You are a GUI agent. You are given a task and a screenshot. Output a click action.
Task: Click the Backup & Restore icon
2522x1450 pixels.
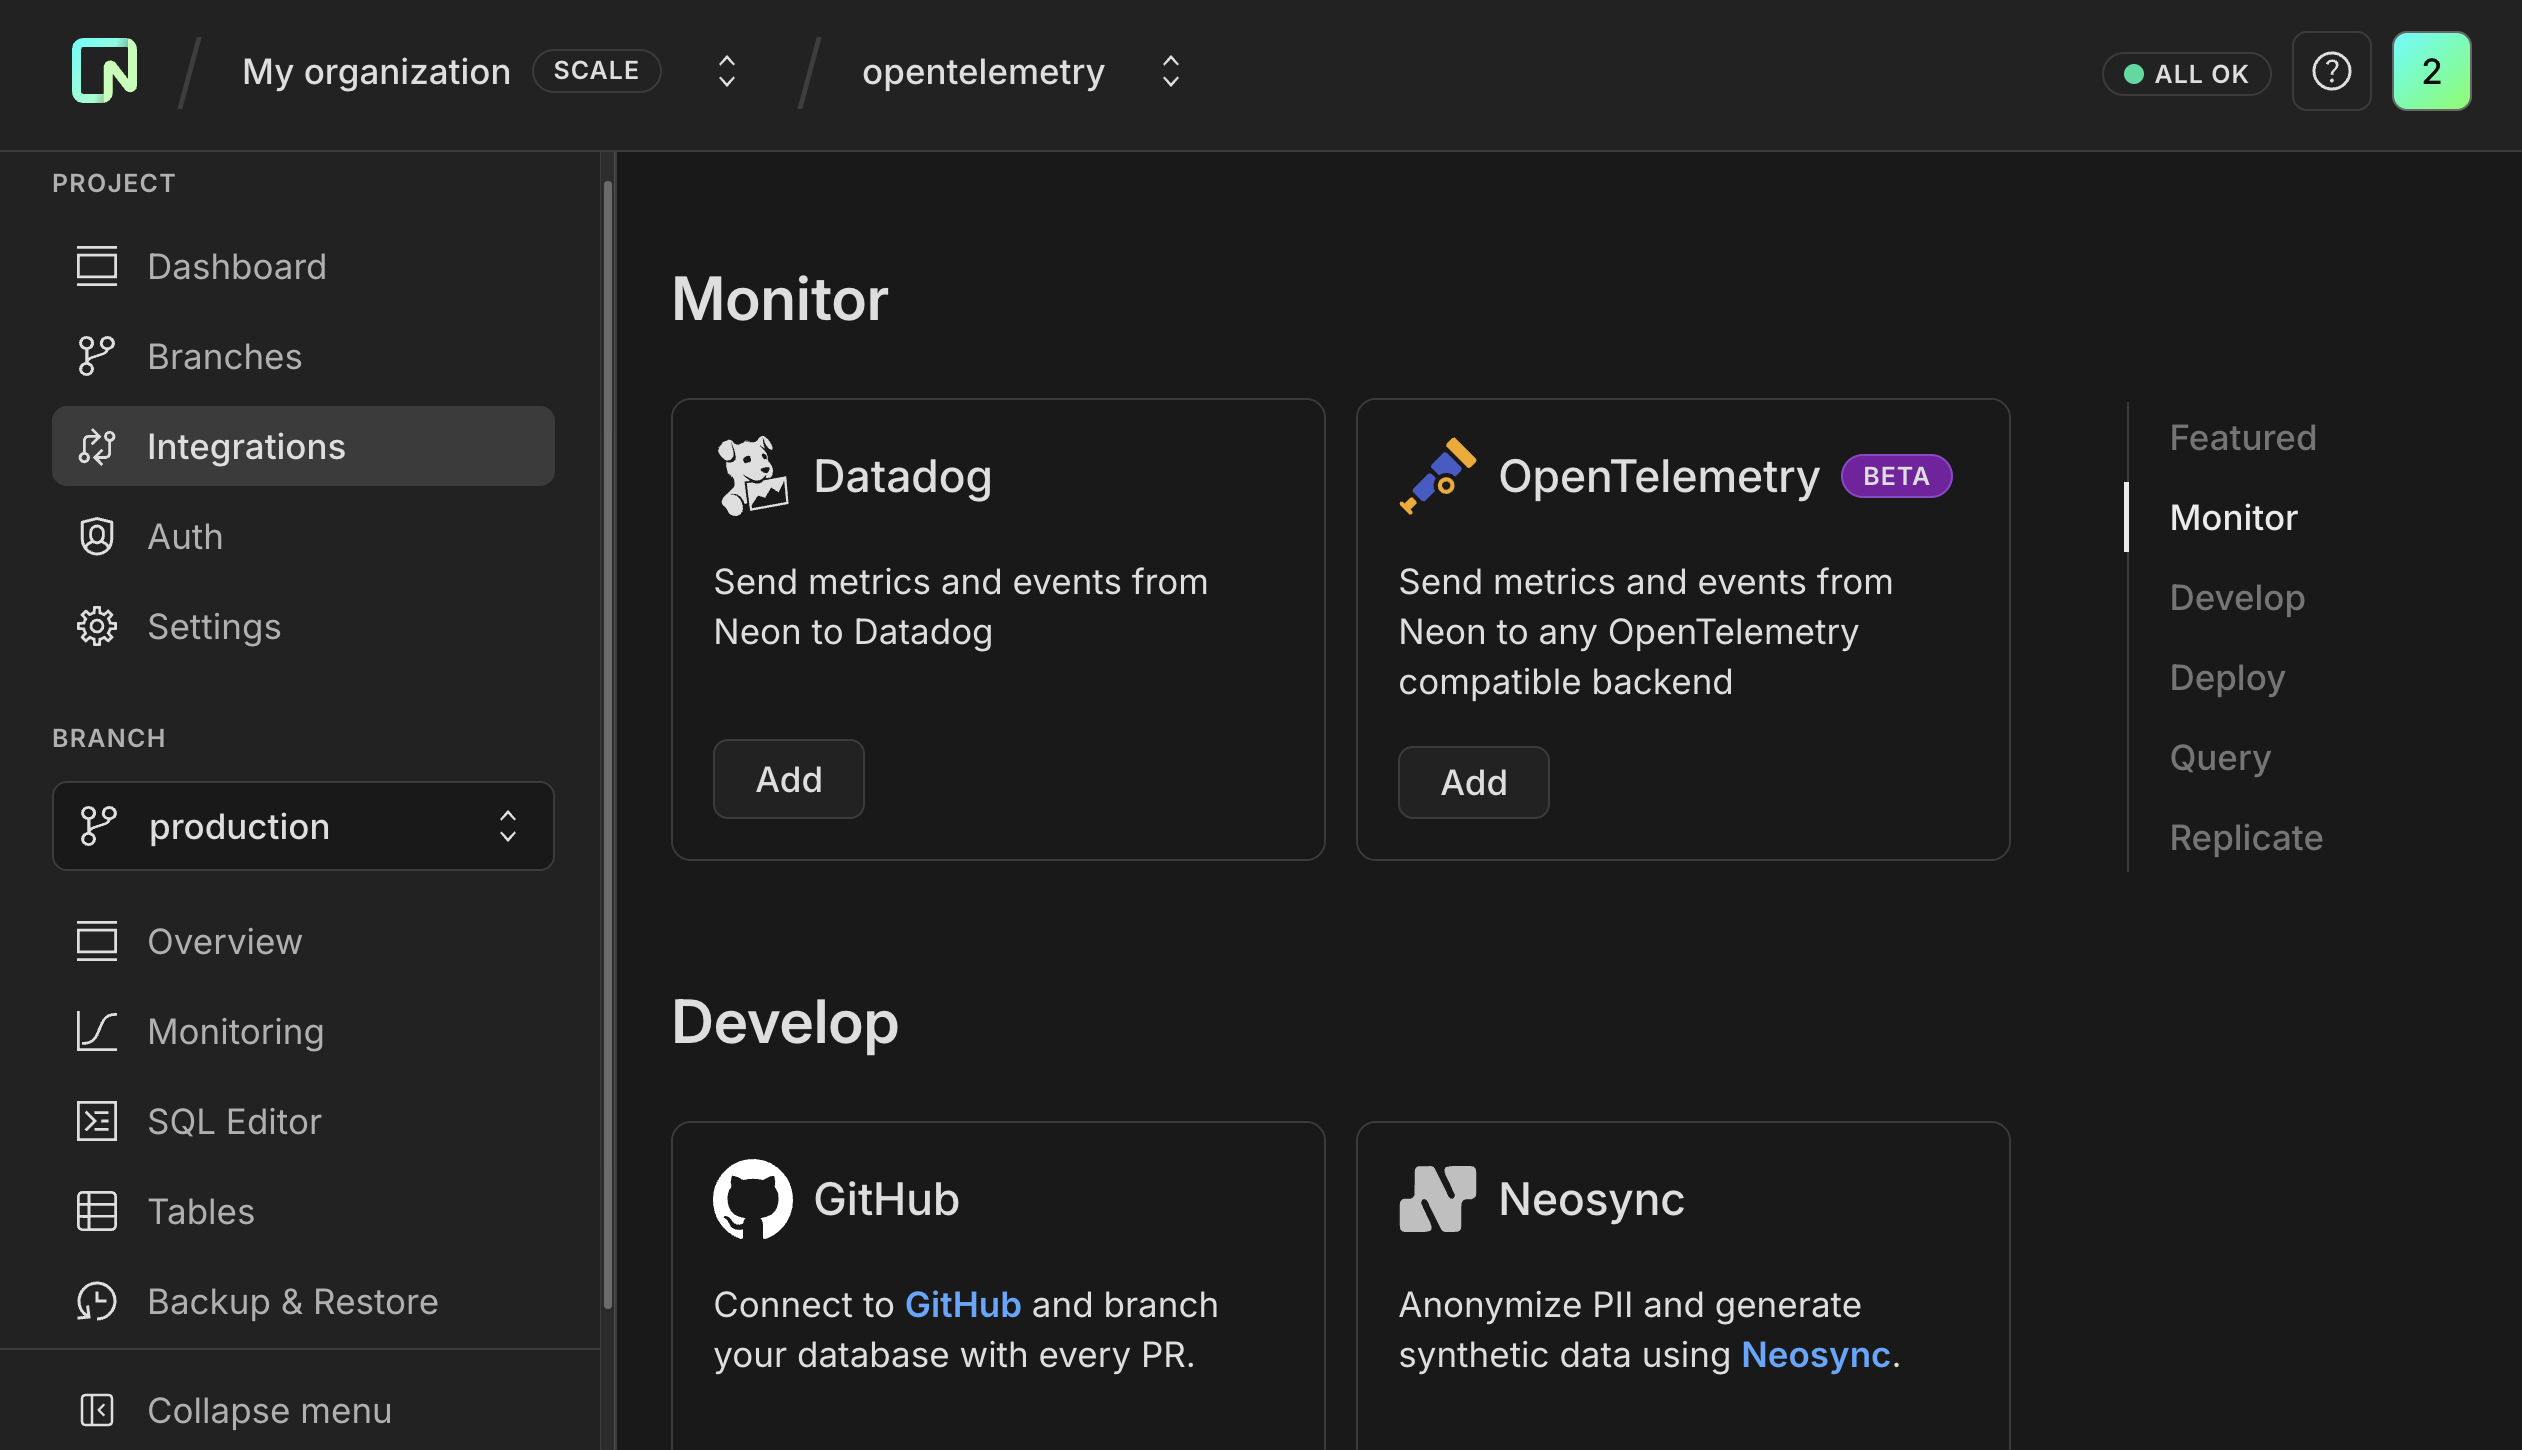click(x=97, y=1301)
